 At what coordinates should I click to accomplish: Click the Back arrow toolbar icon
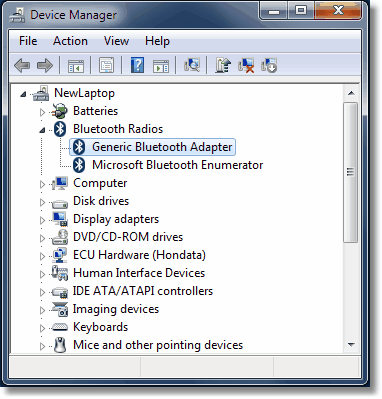coord(22,65)
